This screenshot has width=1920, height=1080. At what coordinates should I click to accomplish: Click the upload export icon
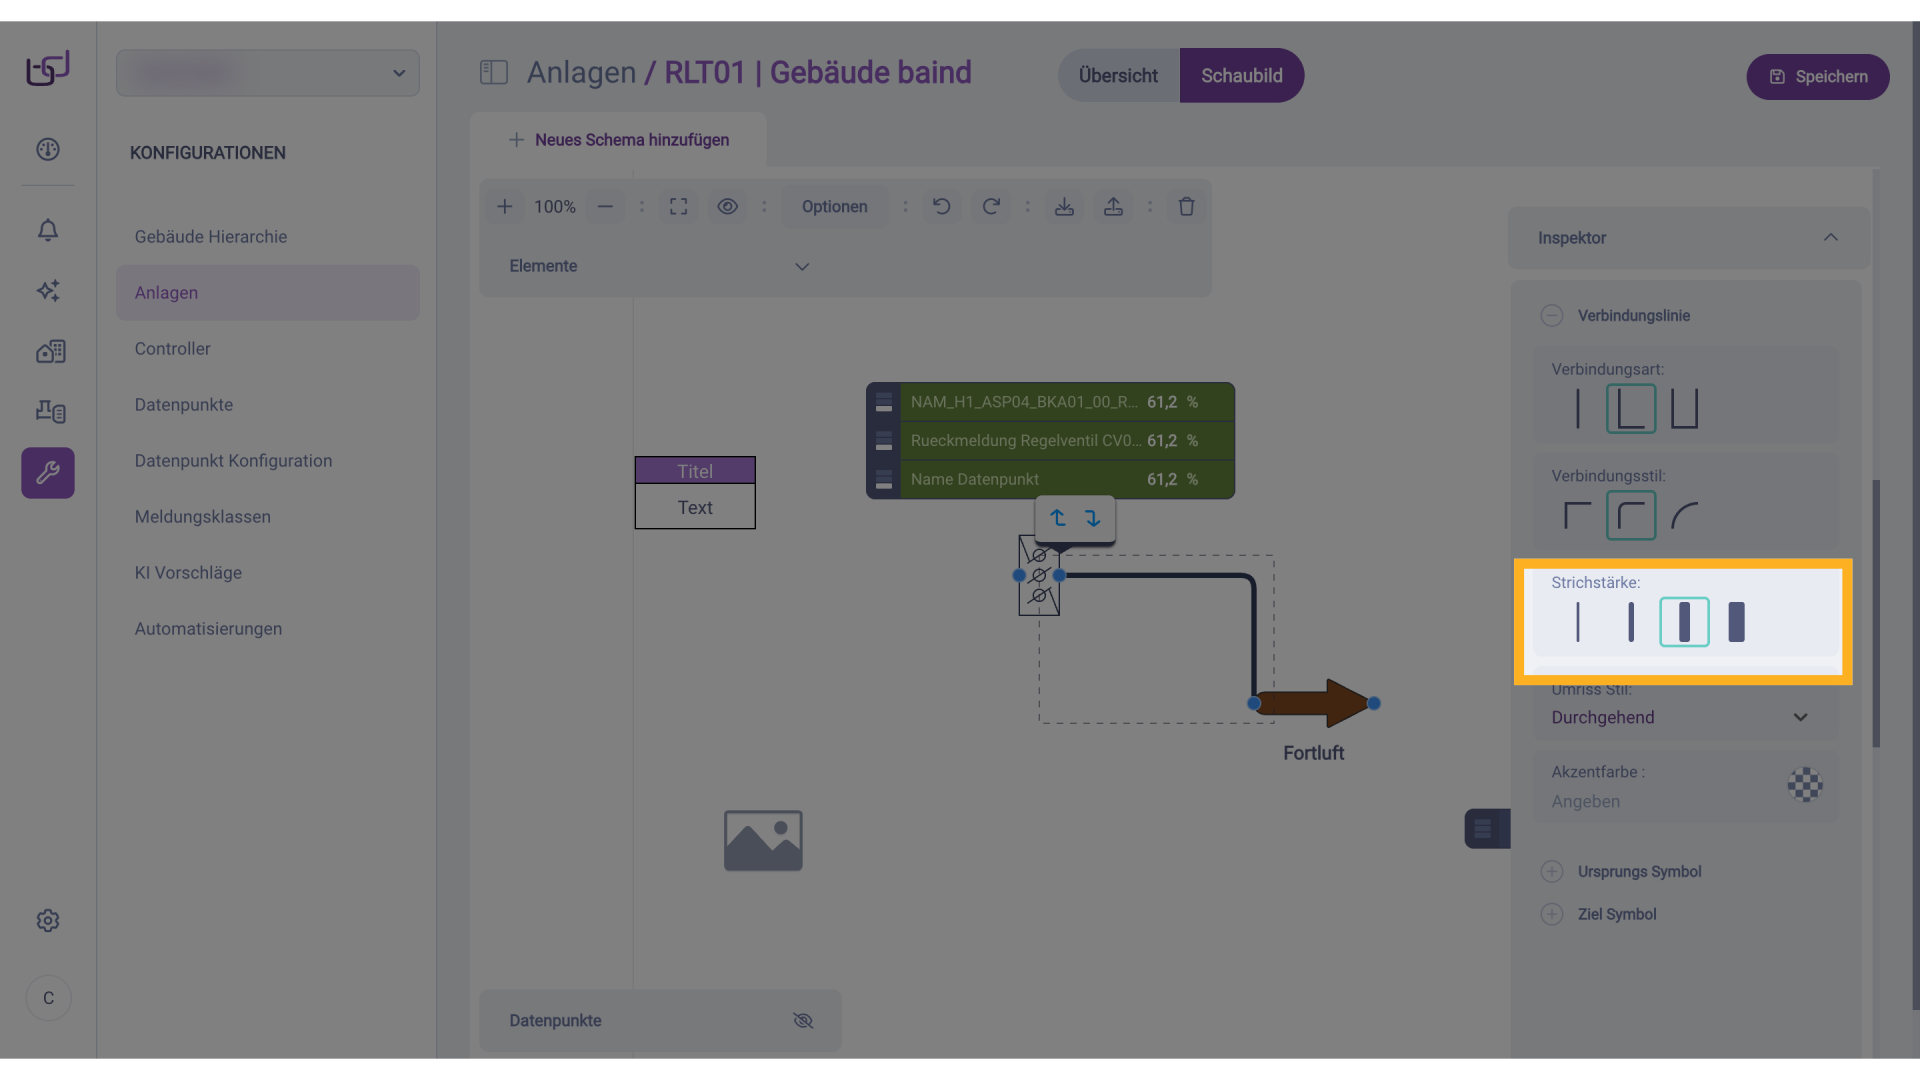pos(1113,206)
